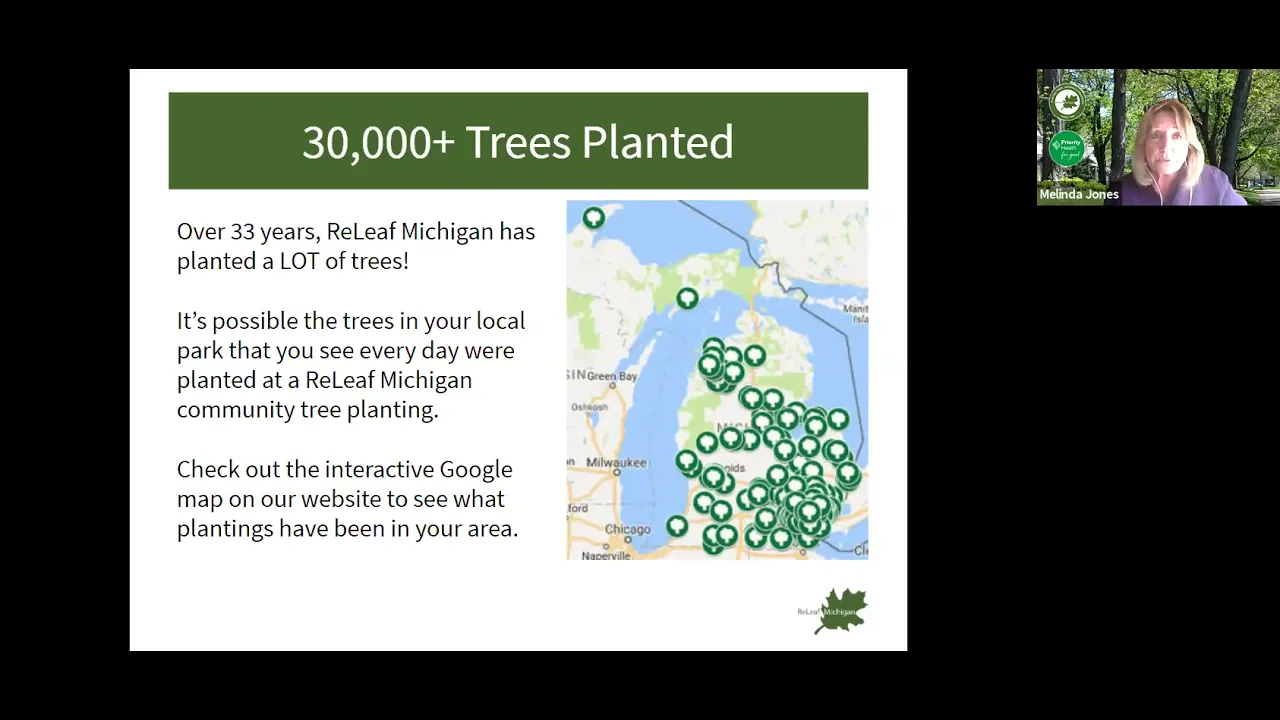Click the Melinda Jones name label

point(1079,194)
